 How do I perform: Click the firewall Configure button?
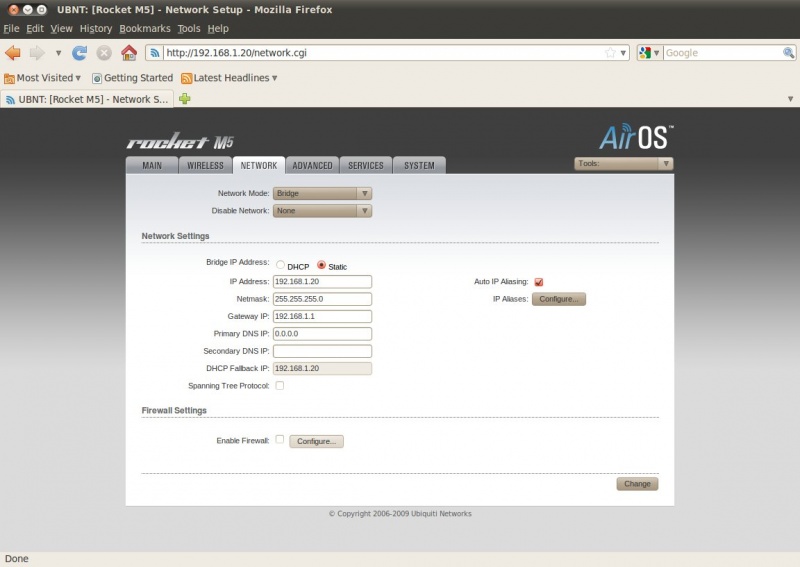click(x=316, y=441)
